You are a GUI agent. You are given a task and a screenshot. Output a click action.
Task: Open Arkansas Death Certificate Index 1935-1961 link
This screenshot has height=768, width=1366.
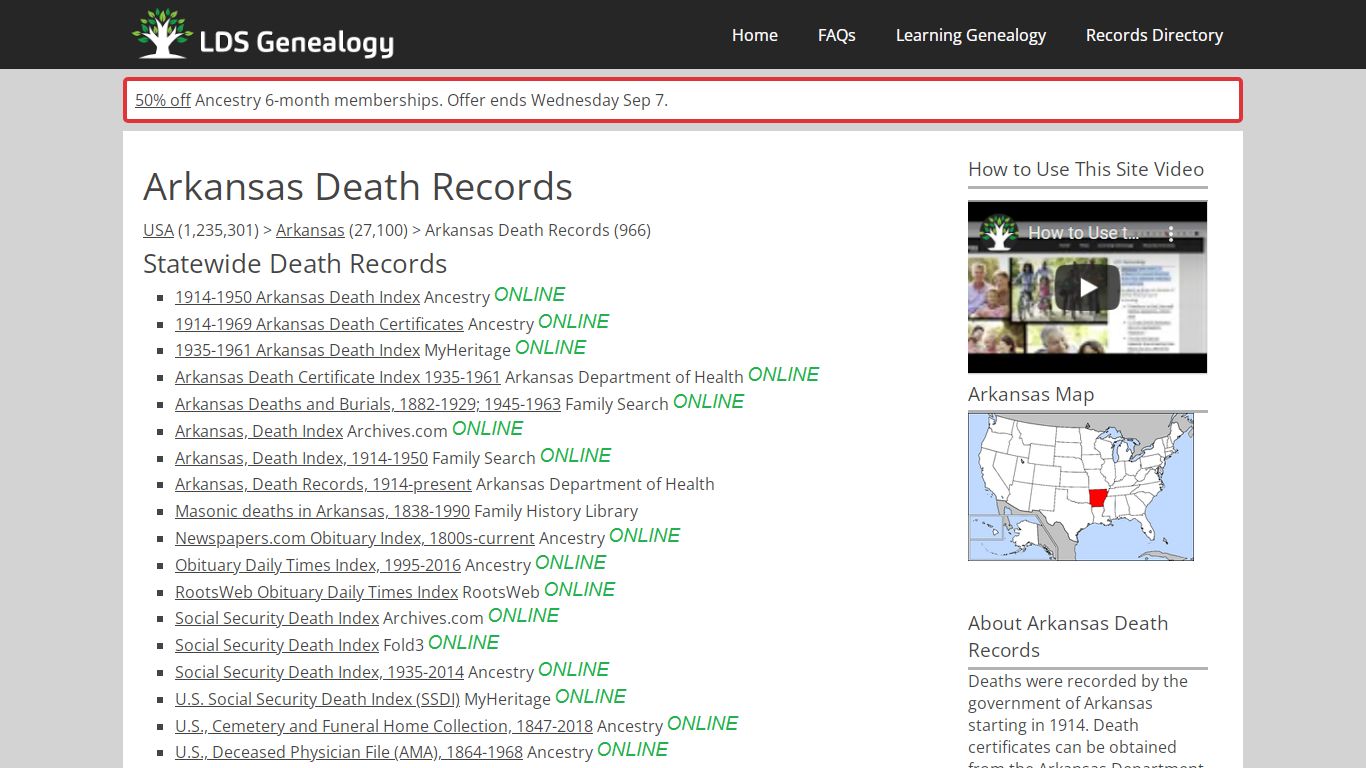338,377
